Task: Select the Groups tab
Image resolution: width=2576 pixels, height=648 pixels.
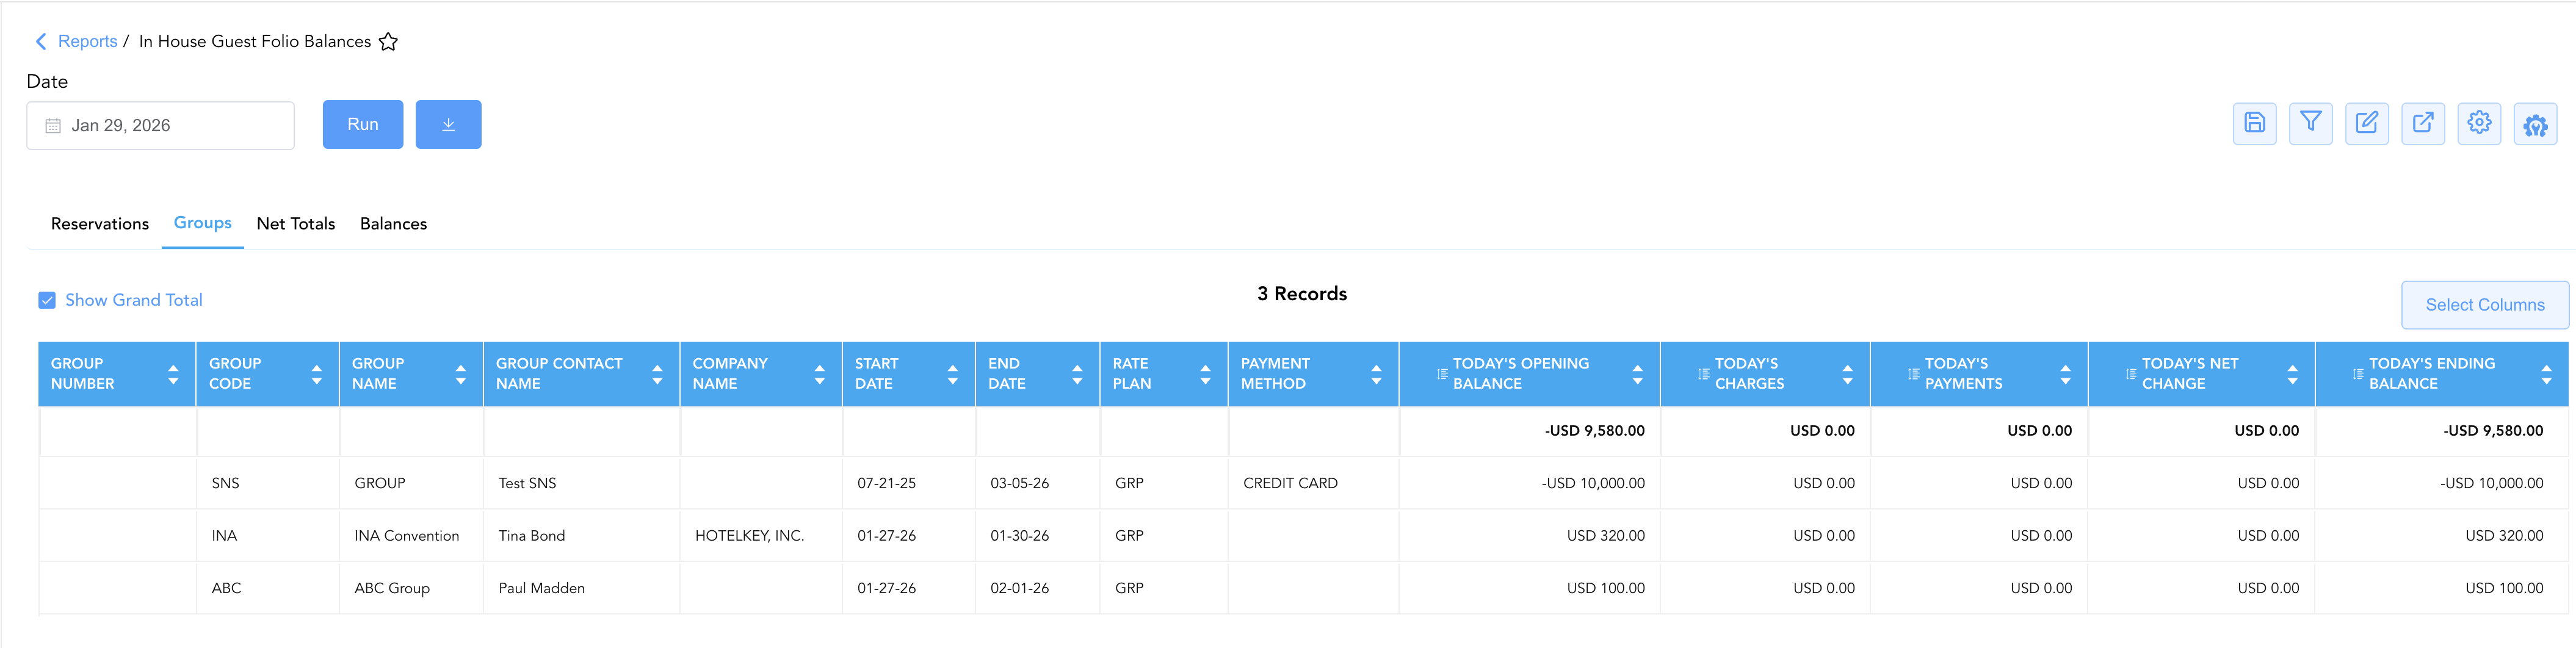Action: tap(203, 223)
